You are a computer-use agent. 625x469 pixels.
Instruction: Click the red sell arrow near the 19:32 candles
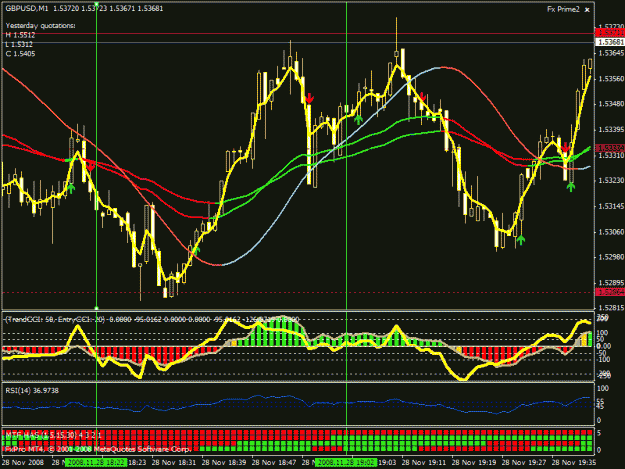(565, 147)
